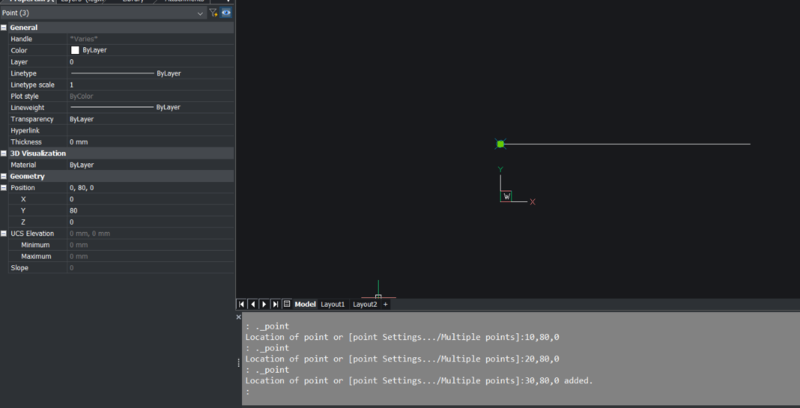Screen dimensions: 800x408
Task: Collapse the General section
Action: pos(4,27)
